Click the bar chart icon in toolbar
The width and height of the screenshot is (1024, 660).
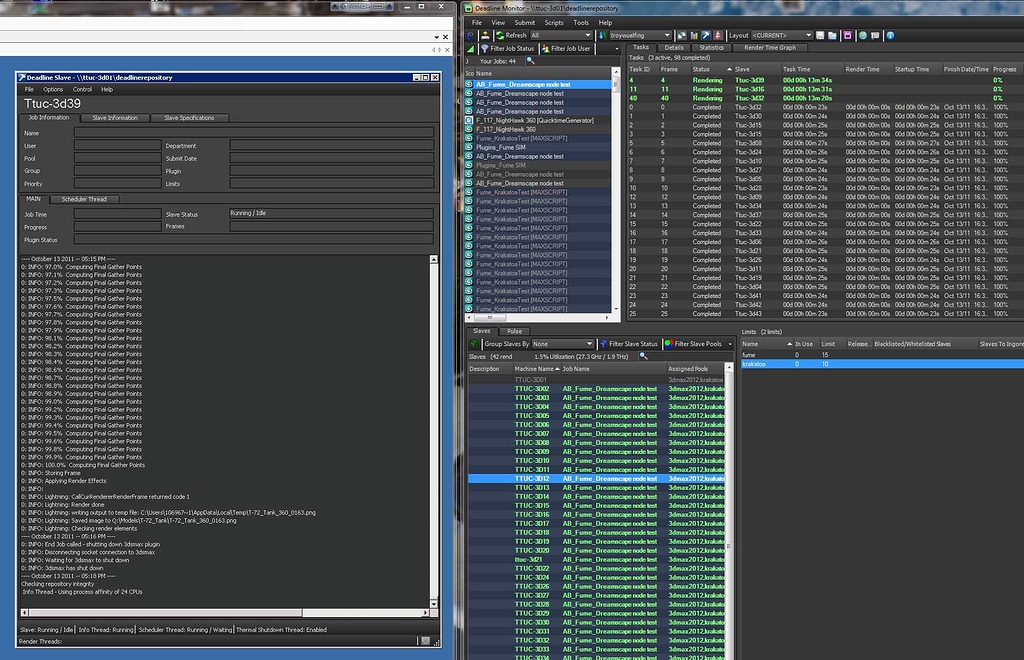[692, 35]
